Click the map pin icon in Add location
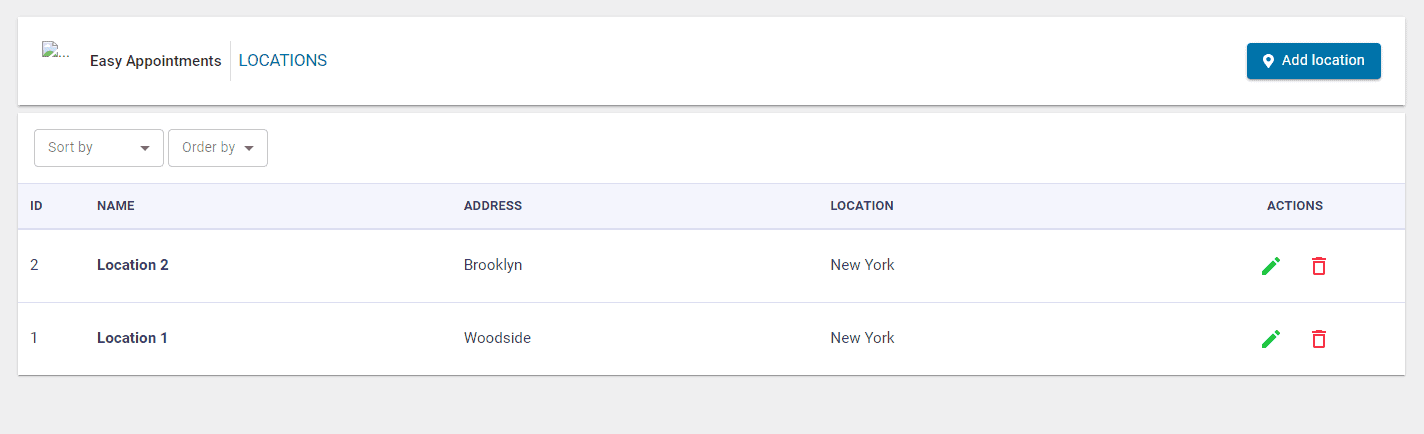The image size is (1424, 434). click(x=1268, y=61)
